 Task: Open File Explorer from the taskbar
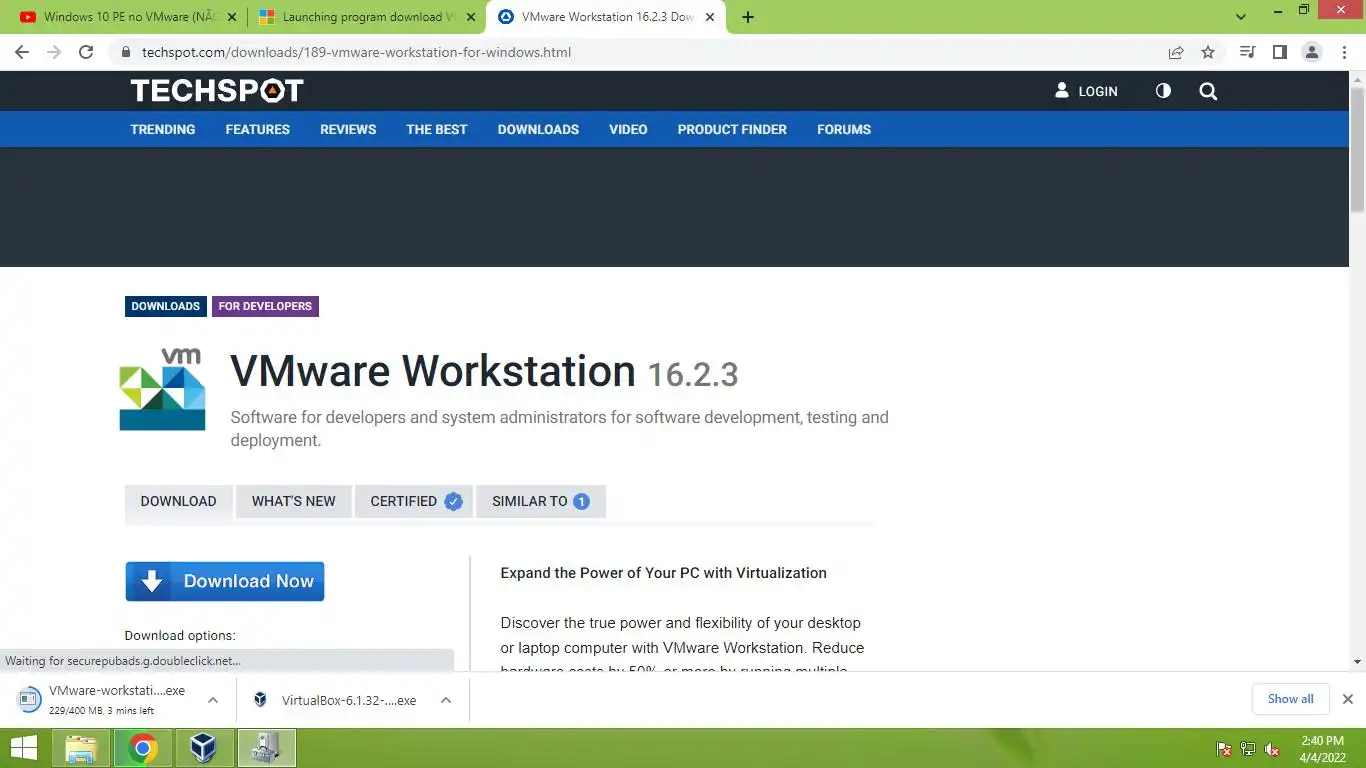click(x=81, y=748)
